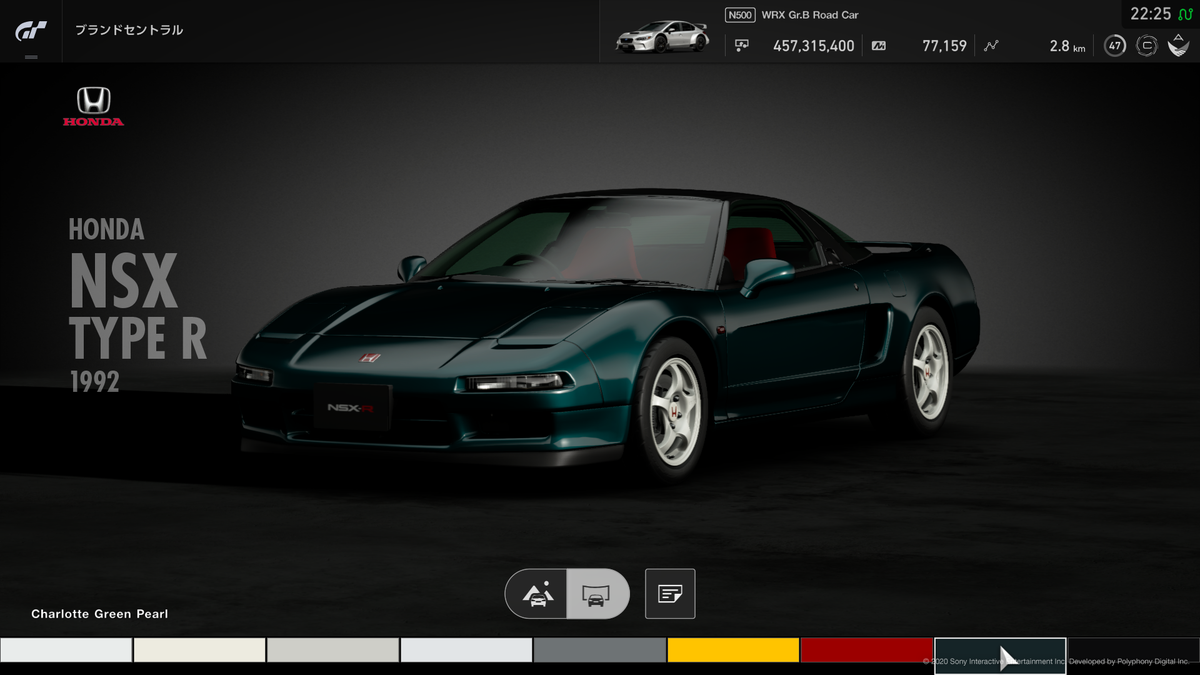Screen dimensions: 1200x675
Task: Click the mileage points icon beside 77,159
Action: 879,45
